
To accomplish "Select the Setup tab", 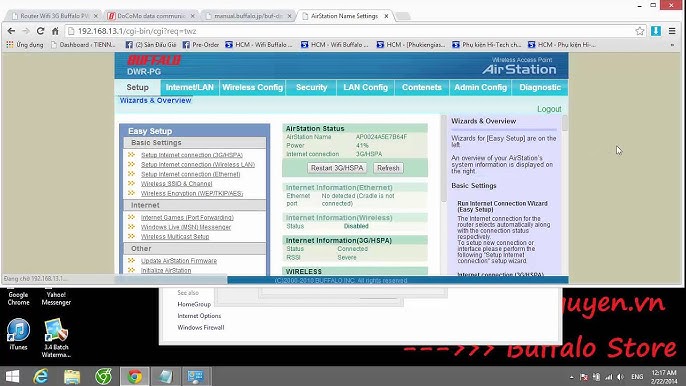I will coord(137,87).
